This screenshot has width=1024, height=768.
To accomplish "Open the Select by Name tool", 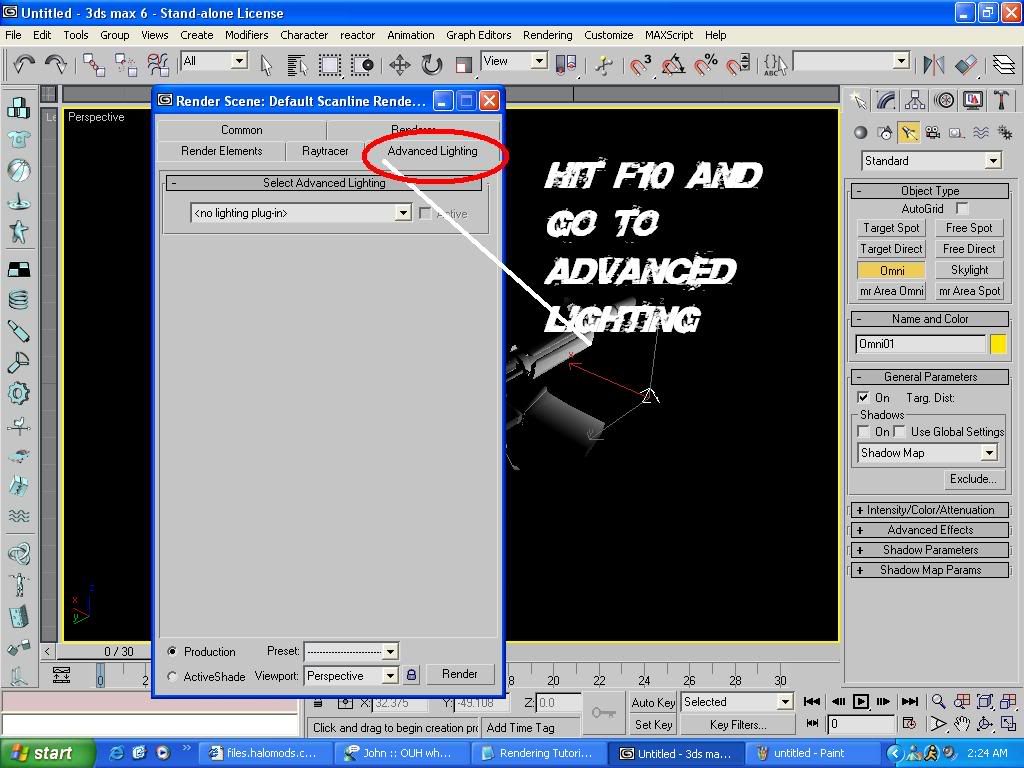I will click(297, 65).
